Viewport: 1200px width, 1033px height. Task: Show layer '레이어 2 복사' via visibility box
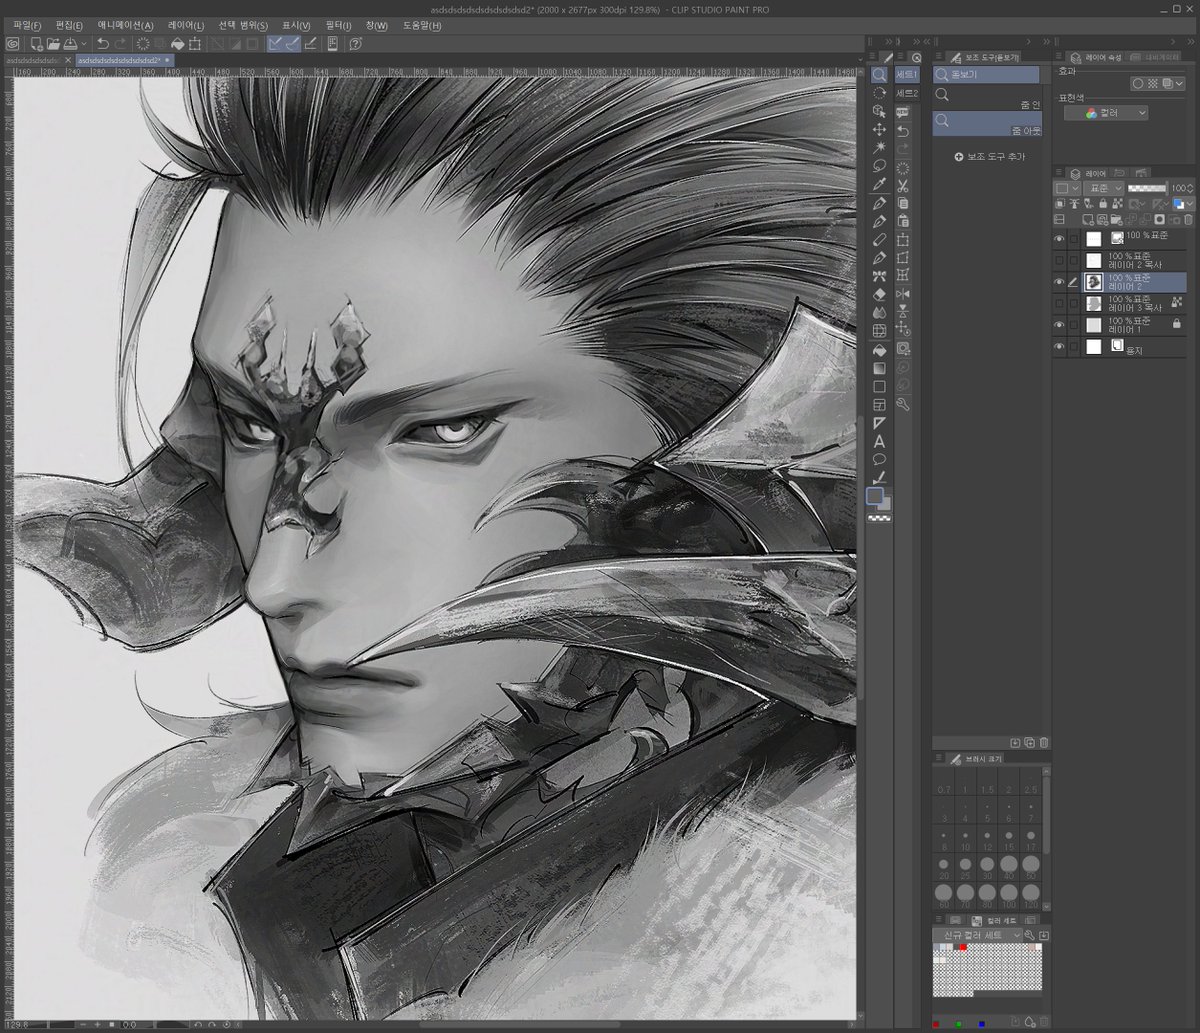(x=1059, y=260)
